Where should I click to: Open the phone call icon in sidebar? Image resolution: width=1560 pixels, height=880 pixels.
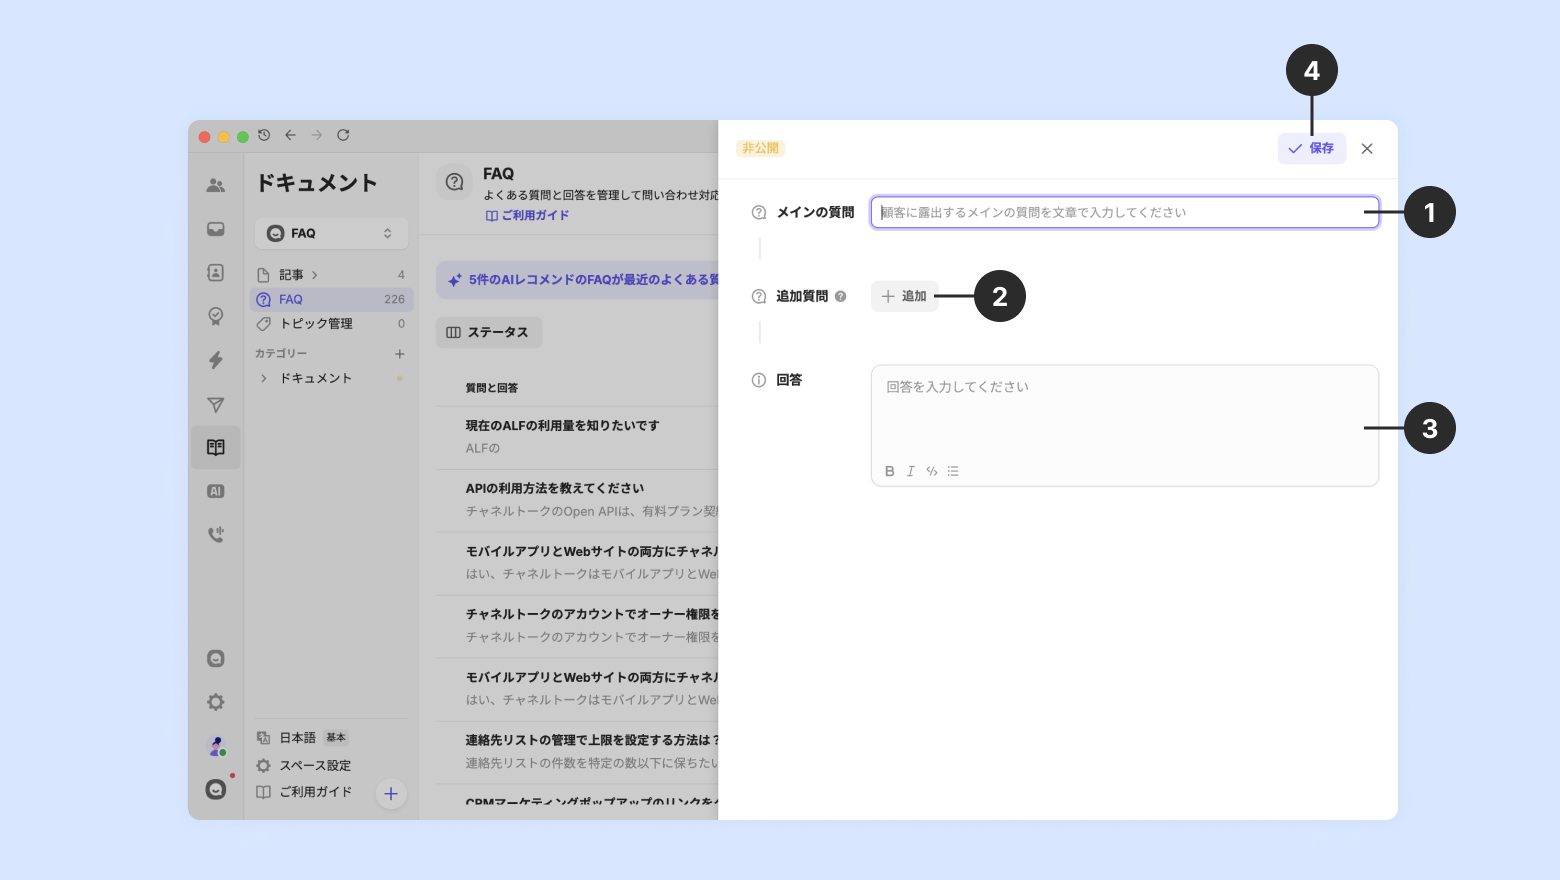pyautogui.click(x=215, y=534)
